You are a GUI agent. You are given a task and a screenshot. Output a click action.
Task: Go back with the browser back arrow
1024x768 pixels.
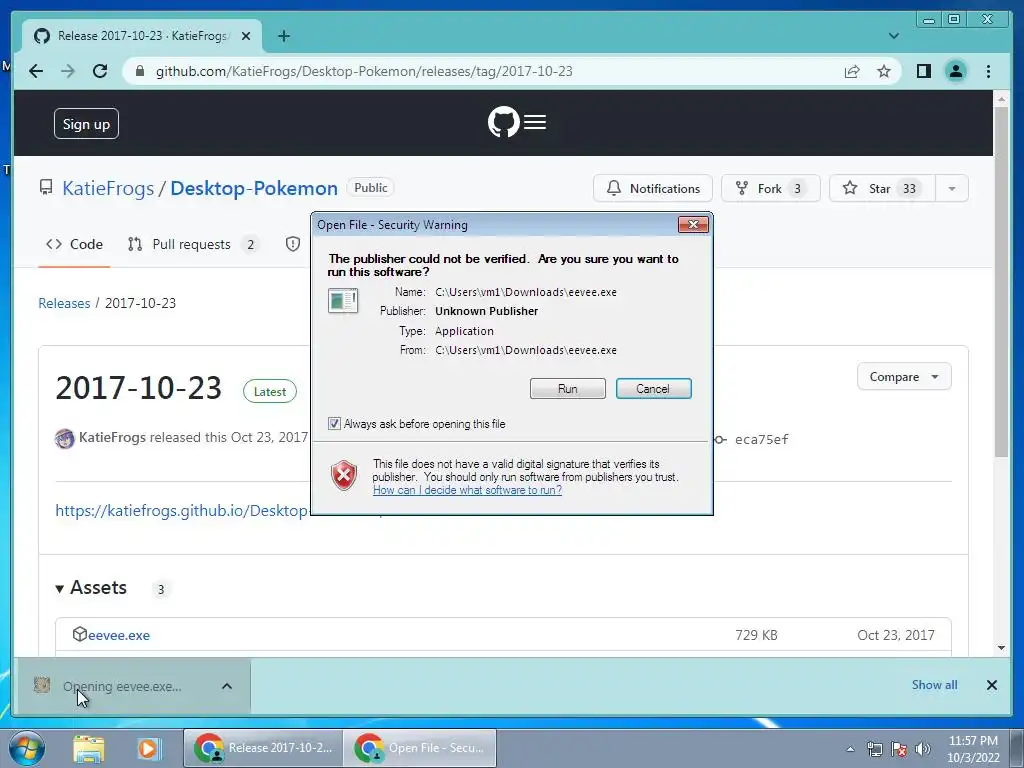pos(36,71)
